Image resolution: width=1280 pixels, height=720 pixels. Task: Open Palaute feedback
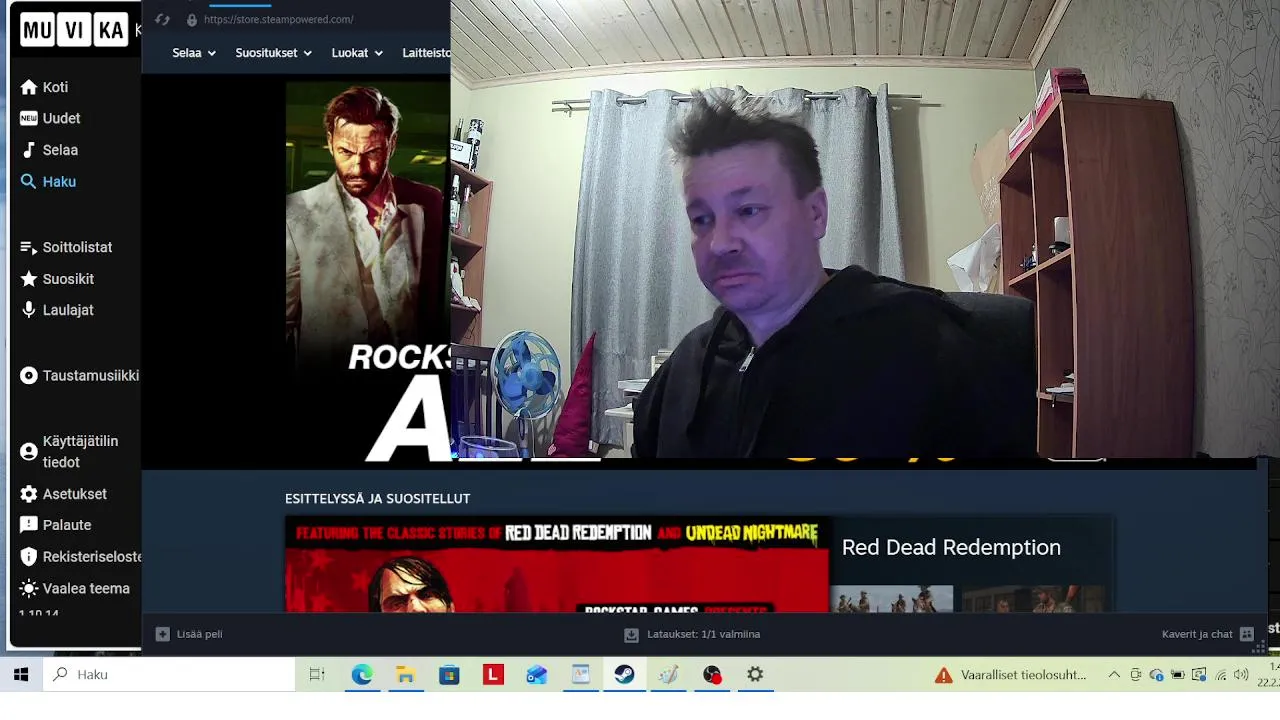[55, 525]
